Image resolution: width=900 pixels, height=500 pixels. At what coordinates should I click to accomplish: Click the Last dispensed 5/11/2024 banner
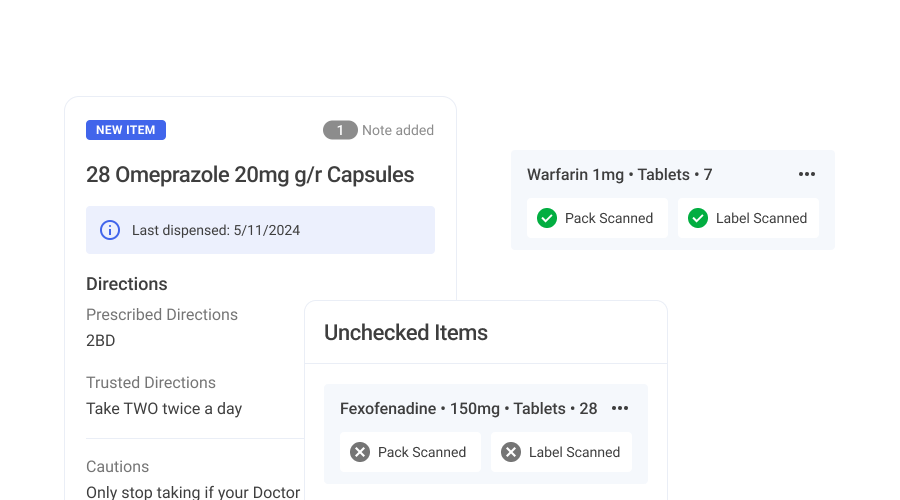pyautogui.click(x=261, y=230)
